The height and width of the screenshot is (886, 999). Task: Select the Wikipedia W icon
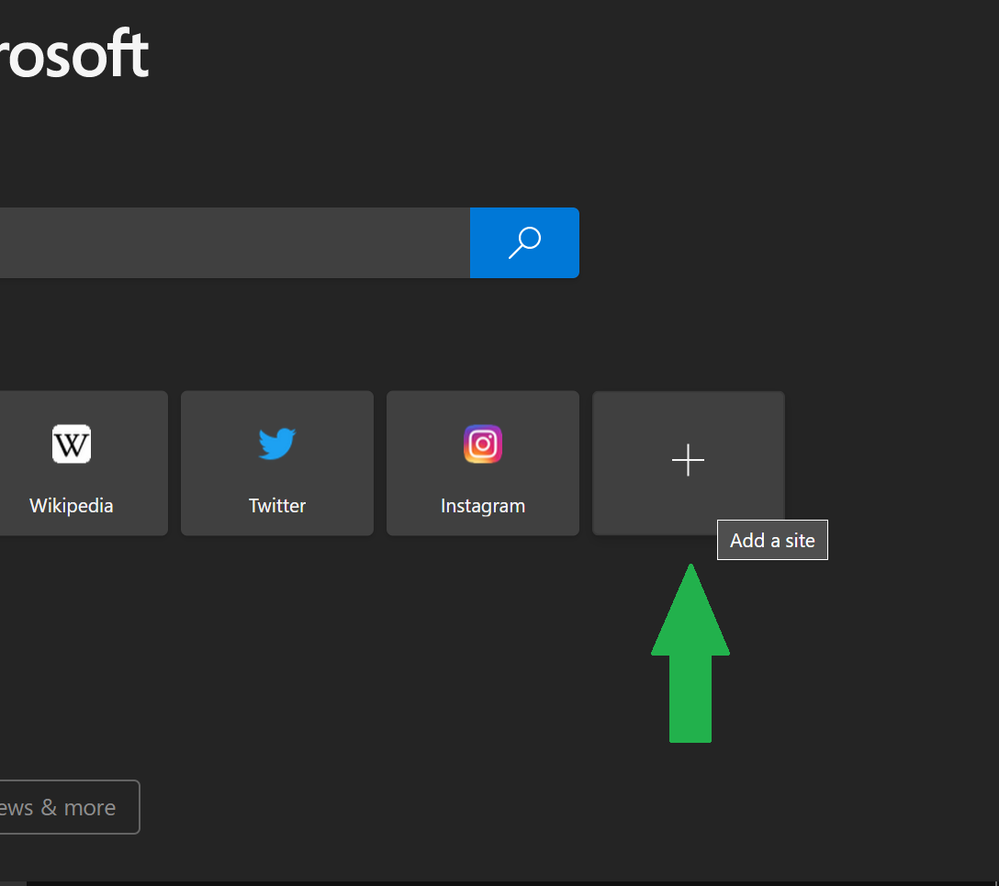pos(71,444)
